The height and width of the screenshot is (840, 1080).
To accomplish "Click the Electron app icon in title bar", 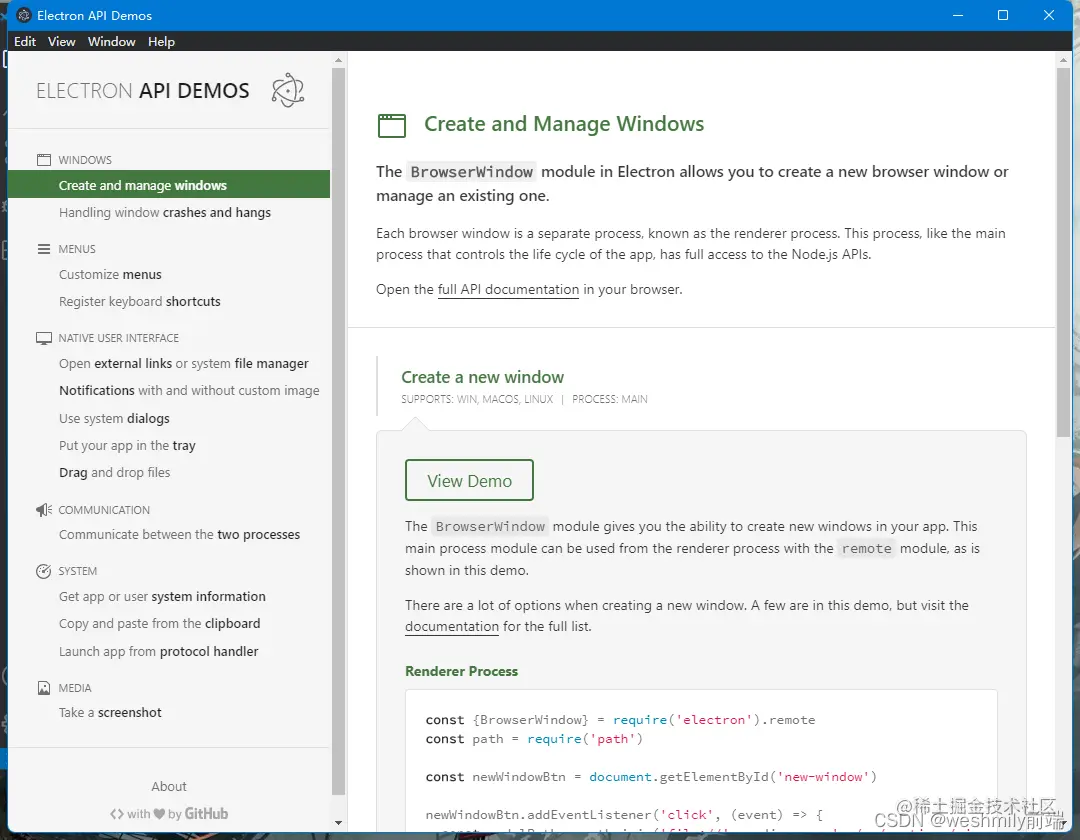I will point(24,15).
